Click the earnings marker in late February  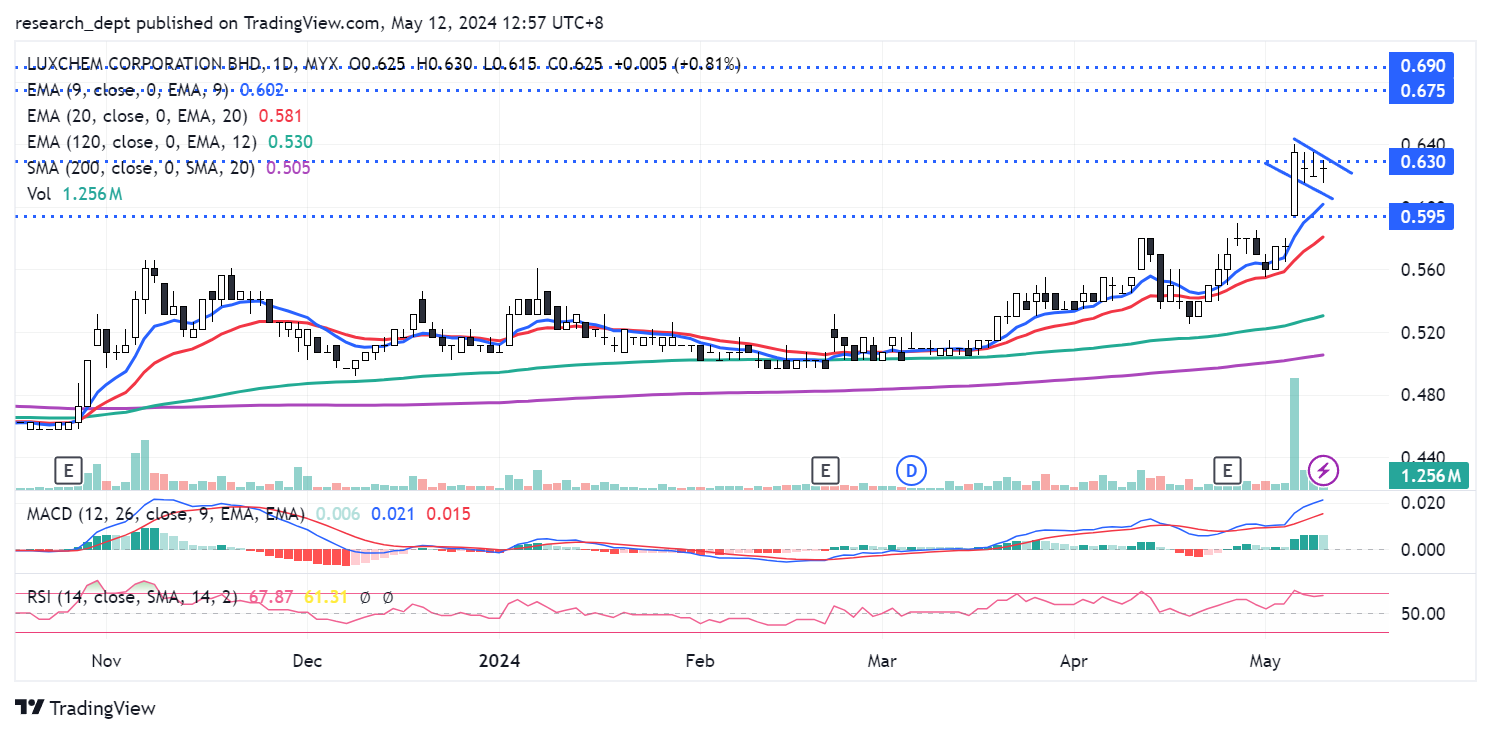[824, 470]
